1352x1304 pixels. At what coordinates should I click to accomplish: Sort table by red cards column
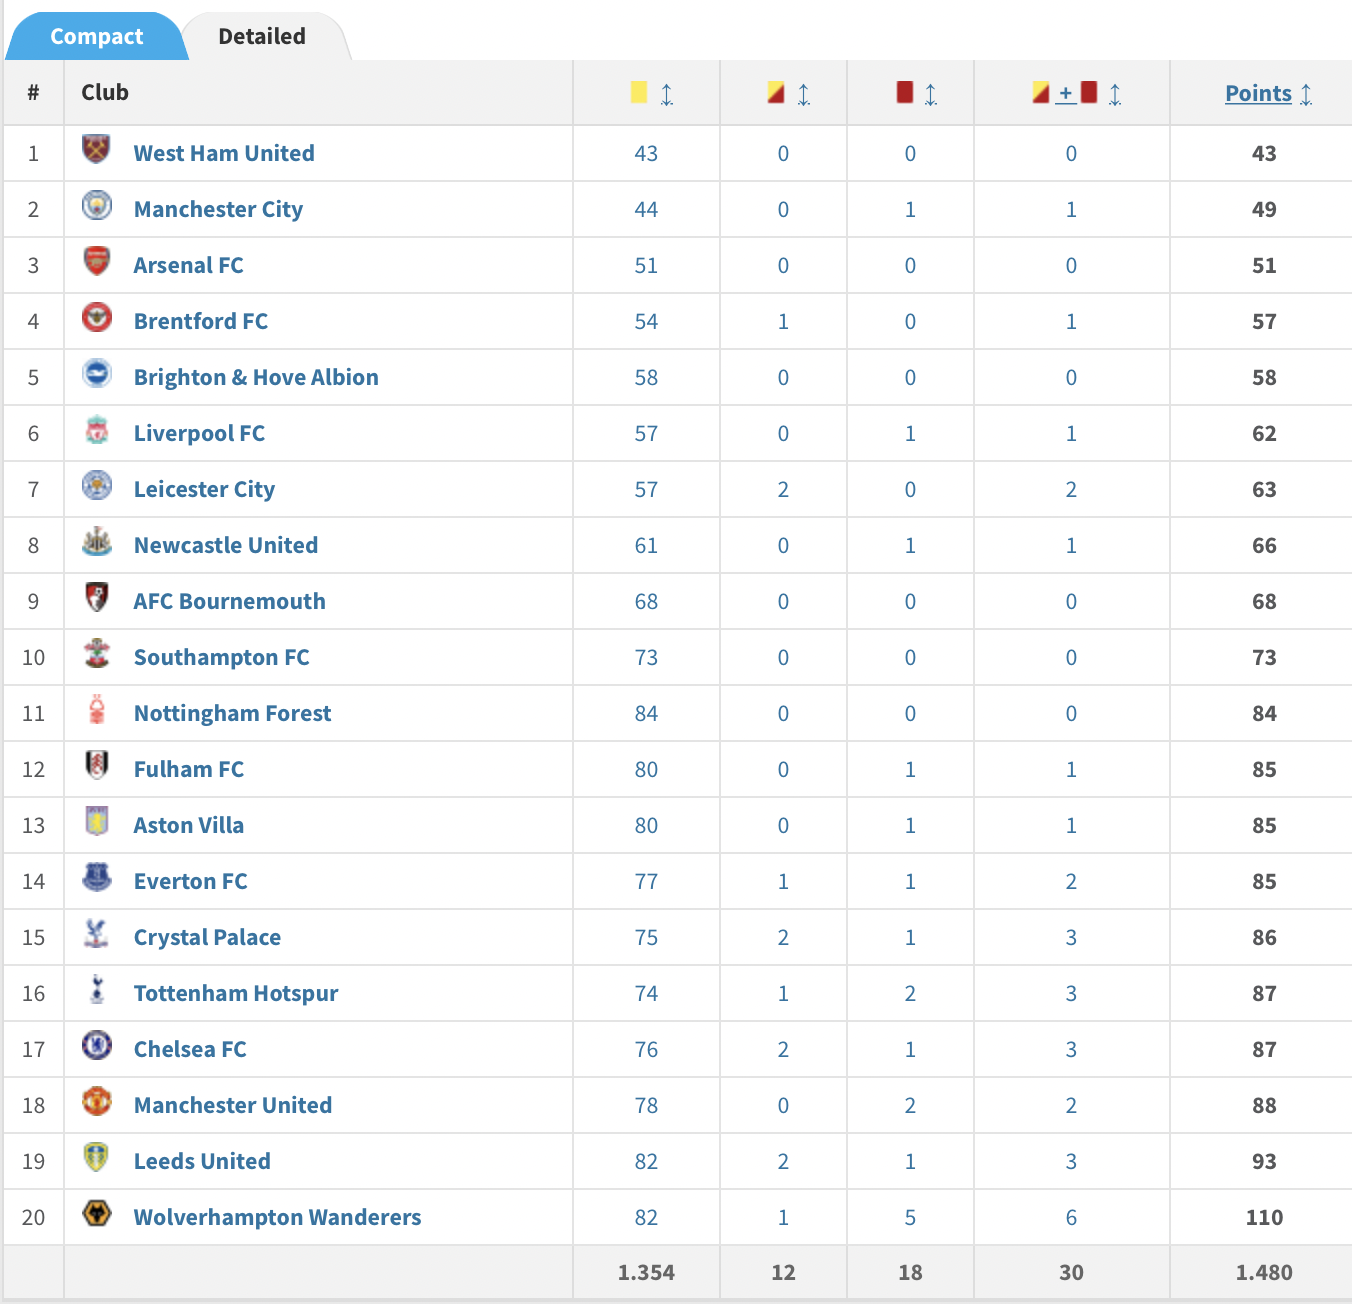coord(930,94)
